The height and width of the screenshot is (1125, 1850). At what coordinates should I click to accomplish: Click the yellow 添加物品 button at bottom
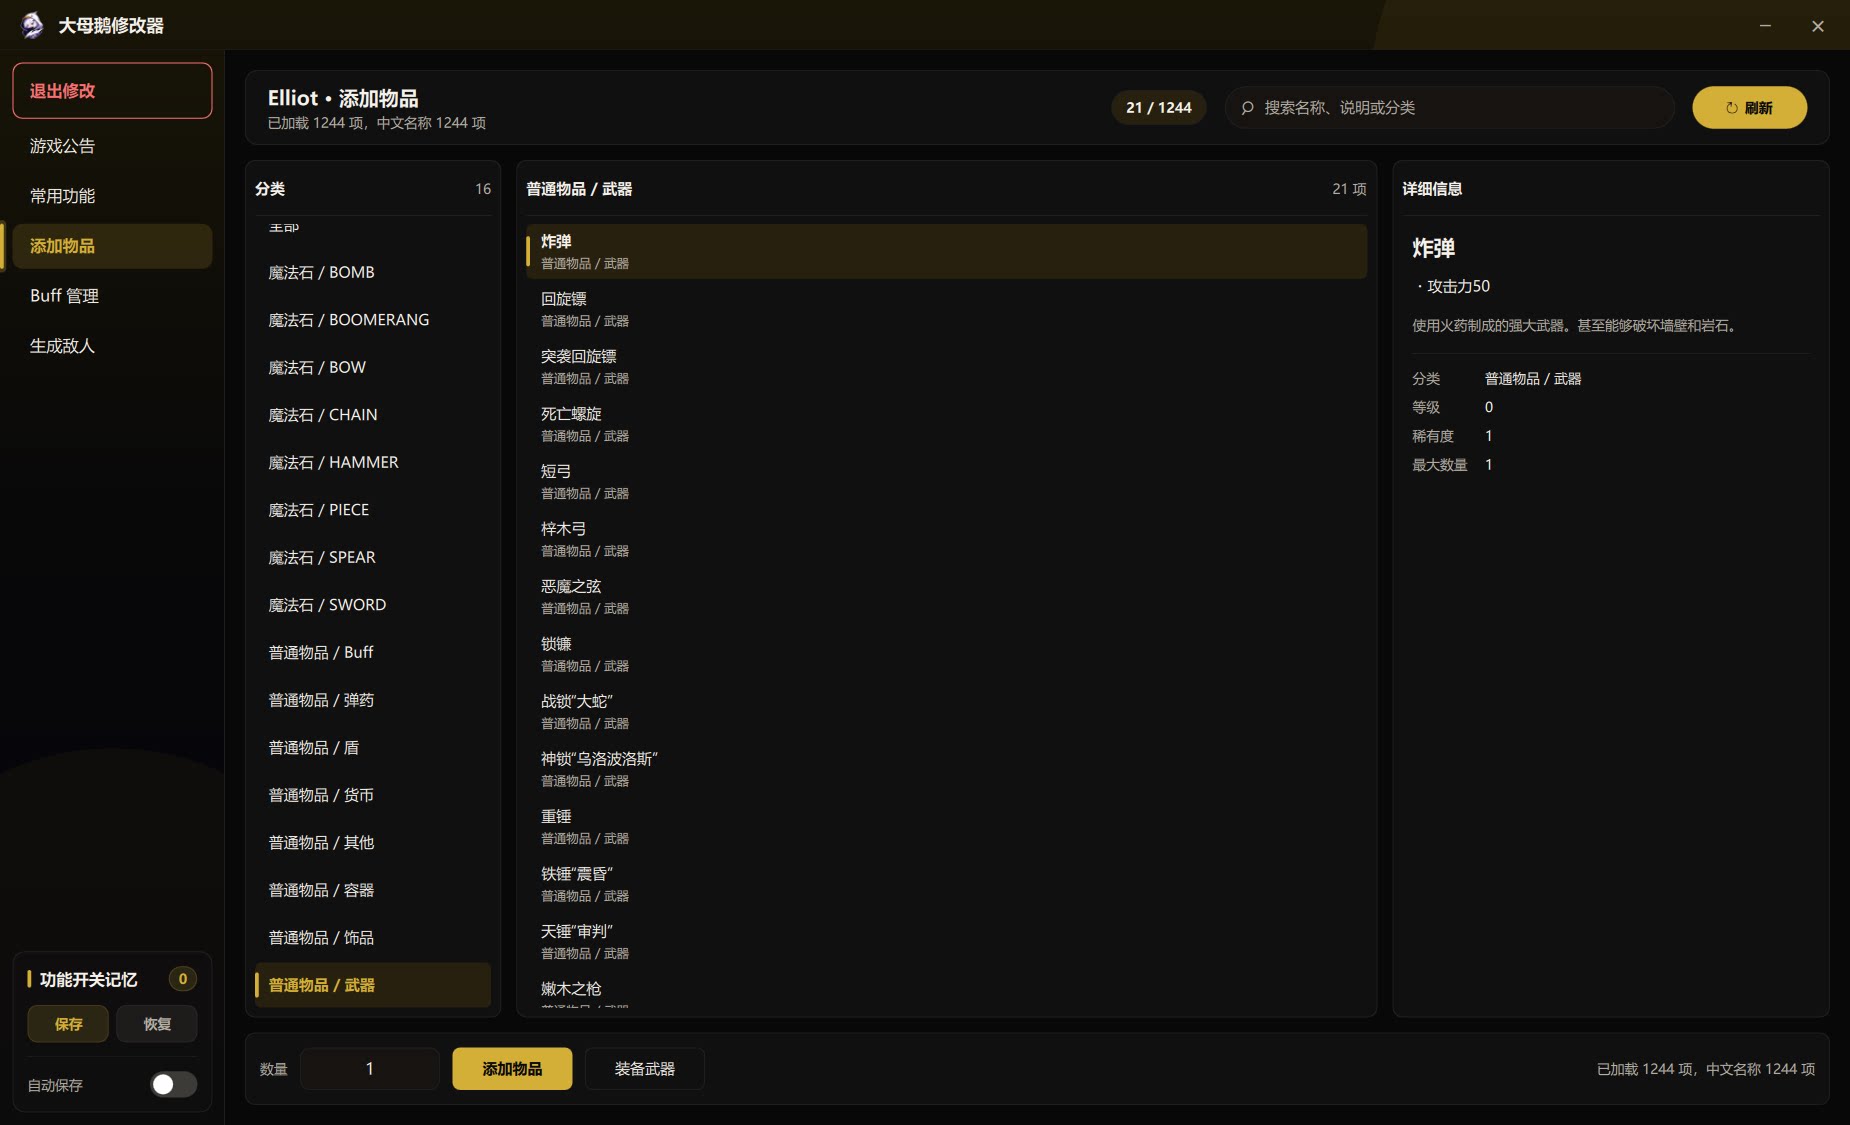point(512,1069)
